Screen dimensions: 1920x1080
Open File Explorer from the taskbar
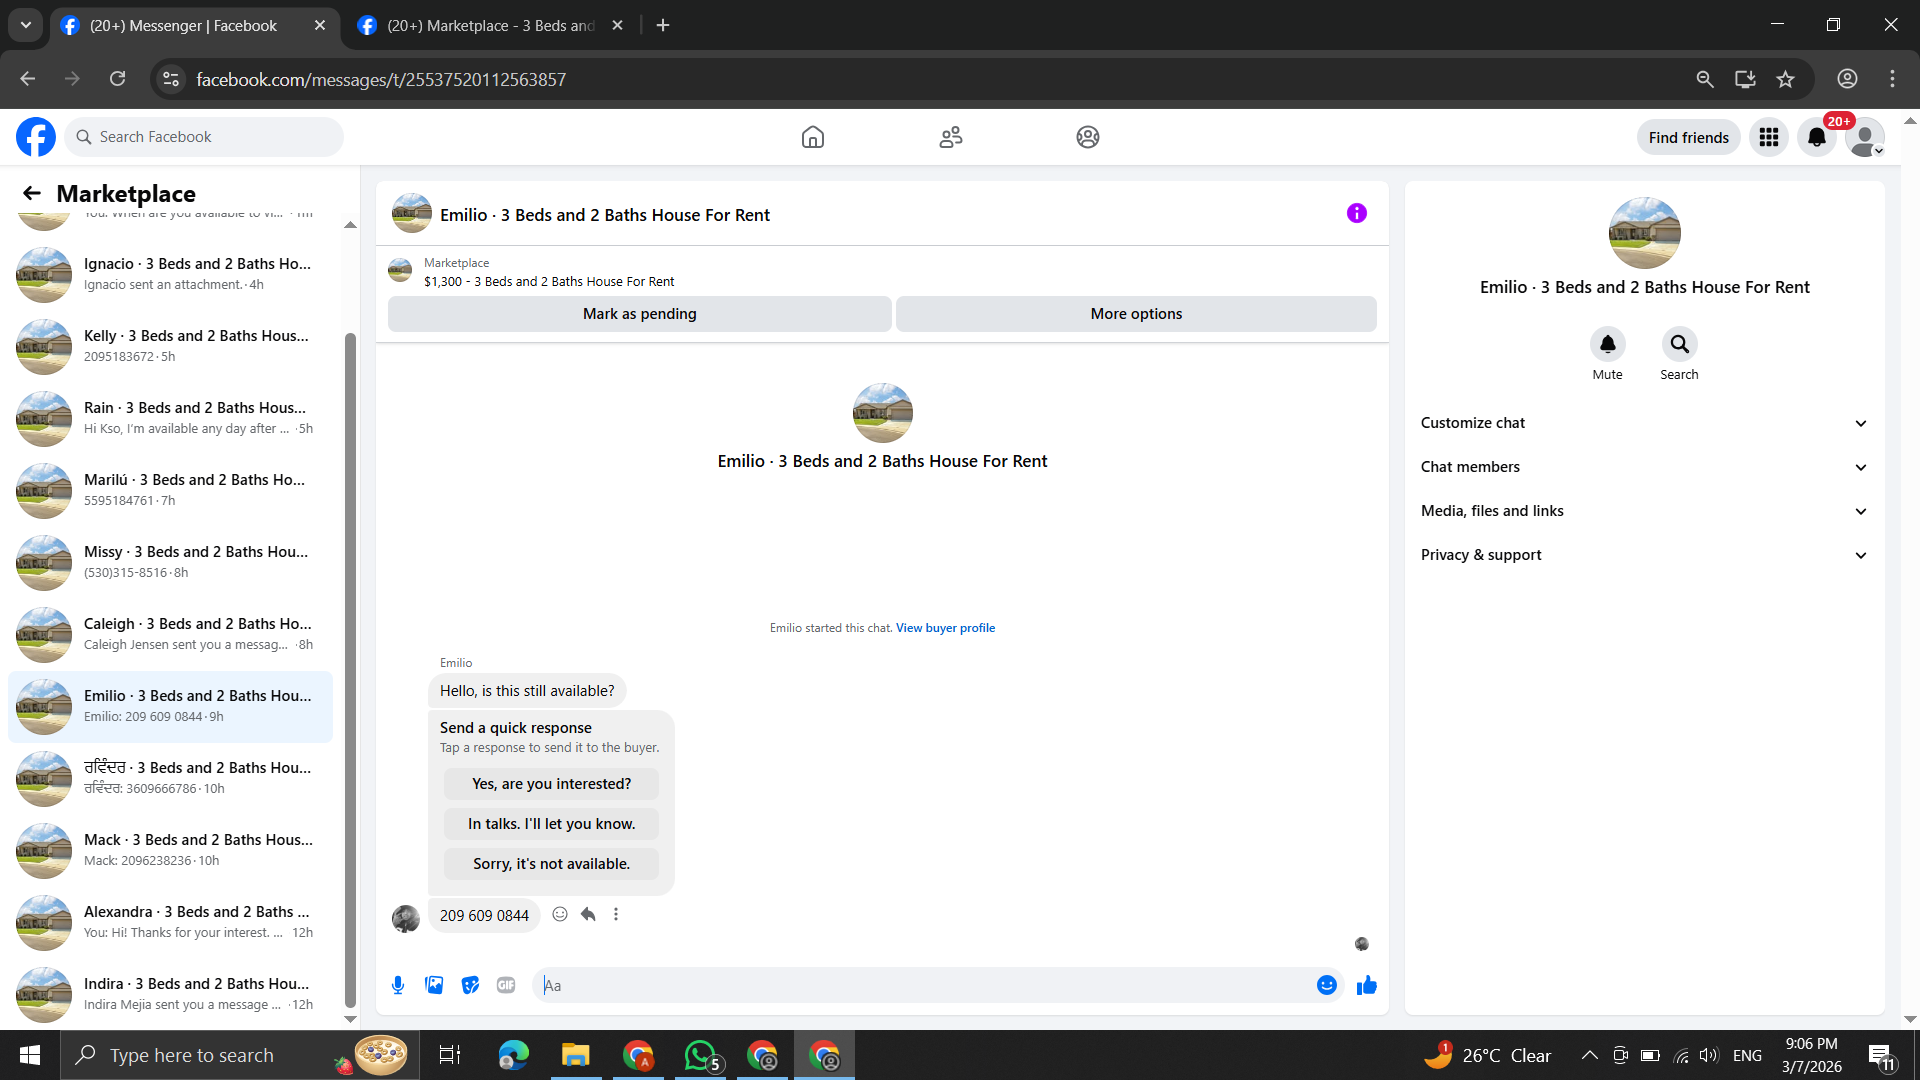(575, 1055)
